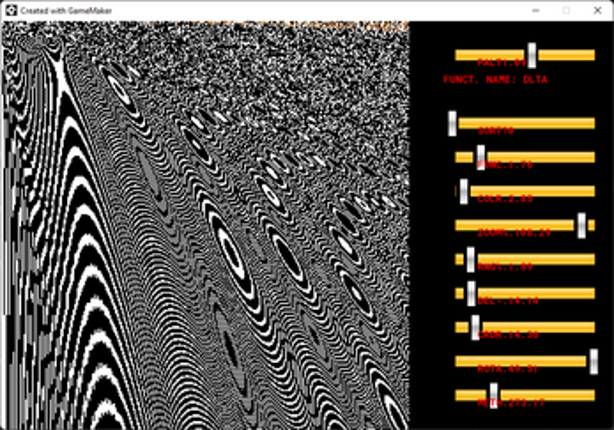This screenshot has height=430, width=614.
Task: Click the DEL value label
Action: coord(508,301)
